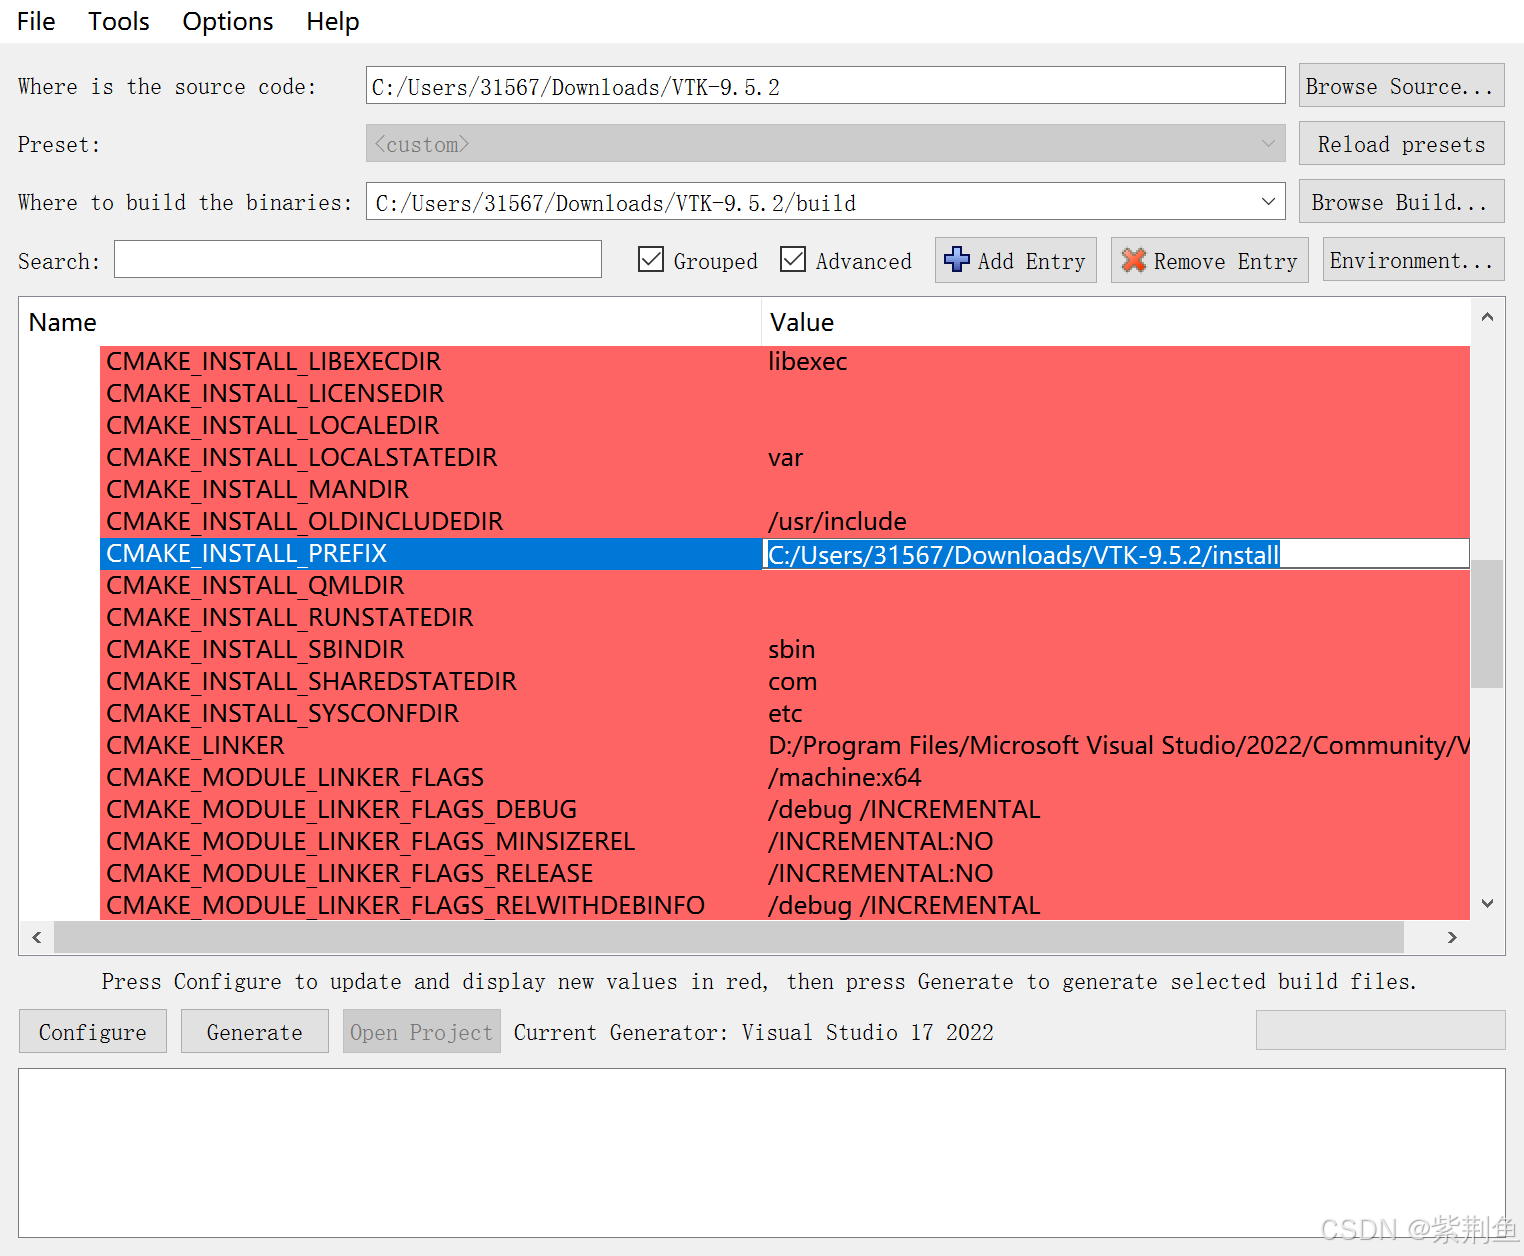Click the etc value cell
1524x1256 pixels.
[1116, 713]
